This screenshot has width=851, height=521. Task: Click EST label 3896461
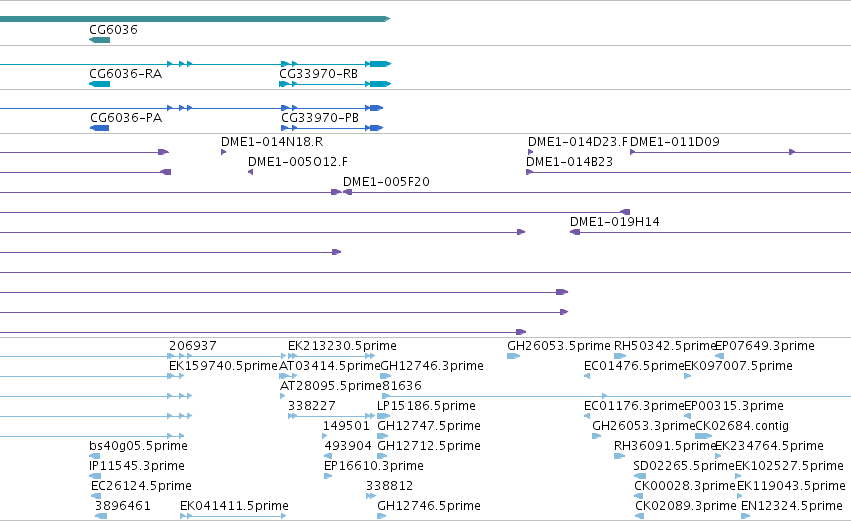[123, 506]
